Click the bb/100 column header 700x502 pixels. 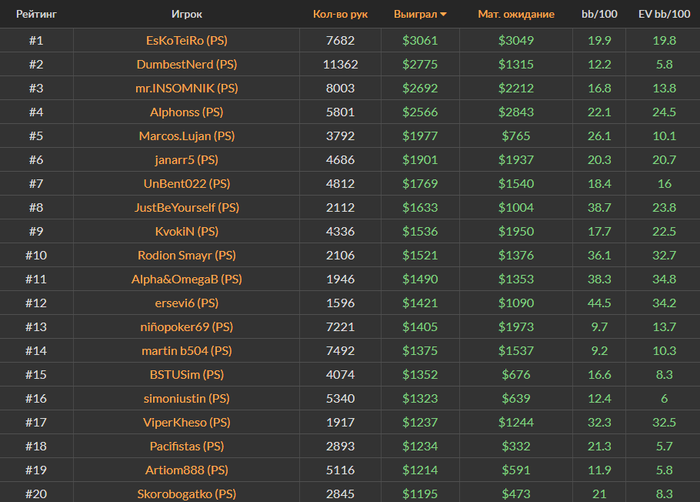[599, 14]
